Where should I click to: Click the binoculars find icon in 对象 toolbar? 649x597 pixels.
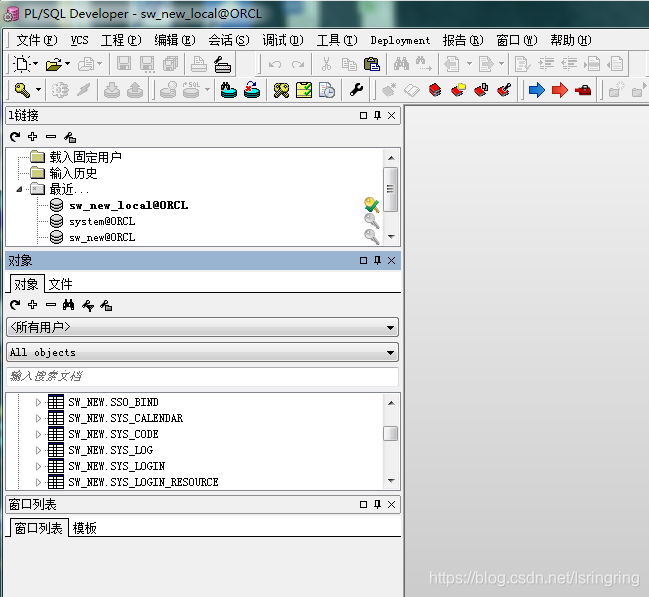[68, 305]
